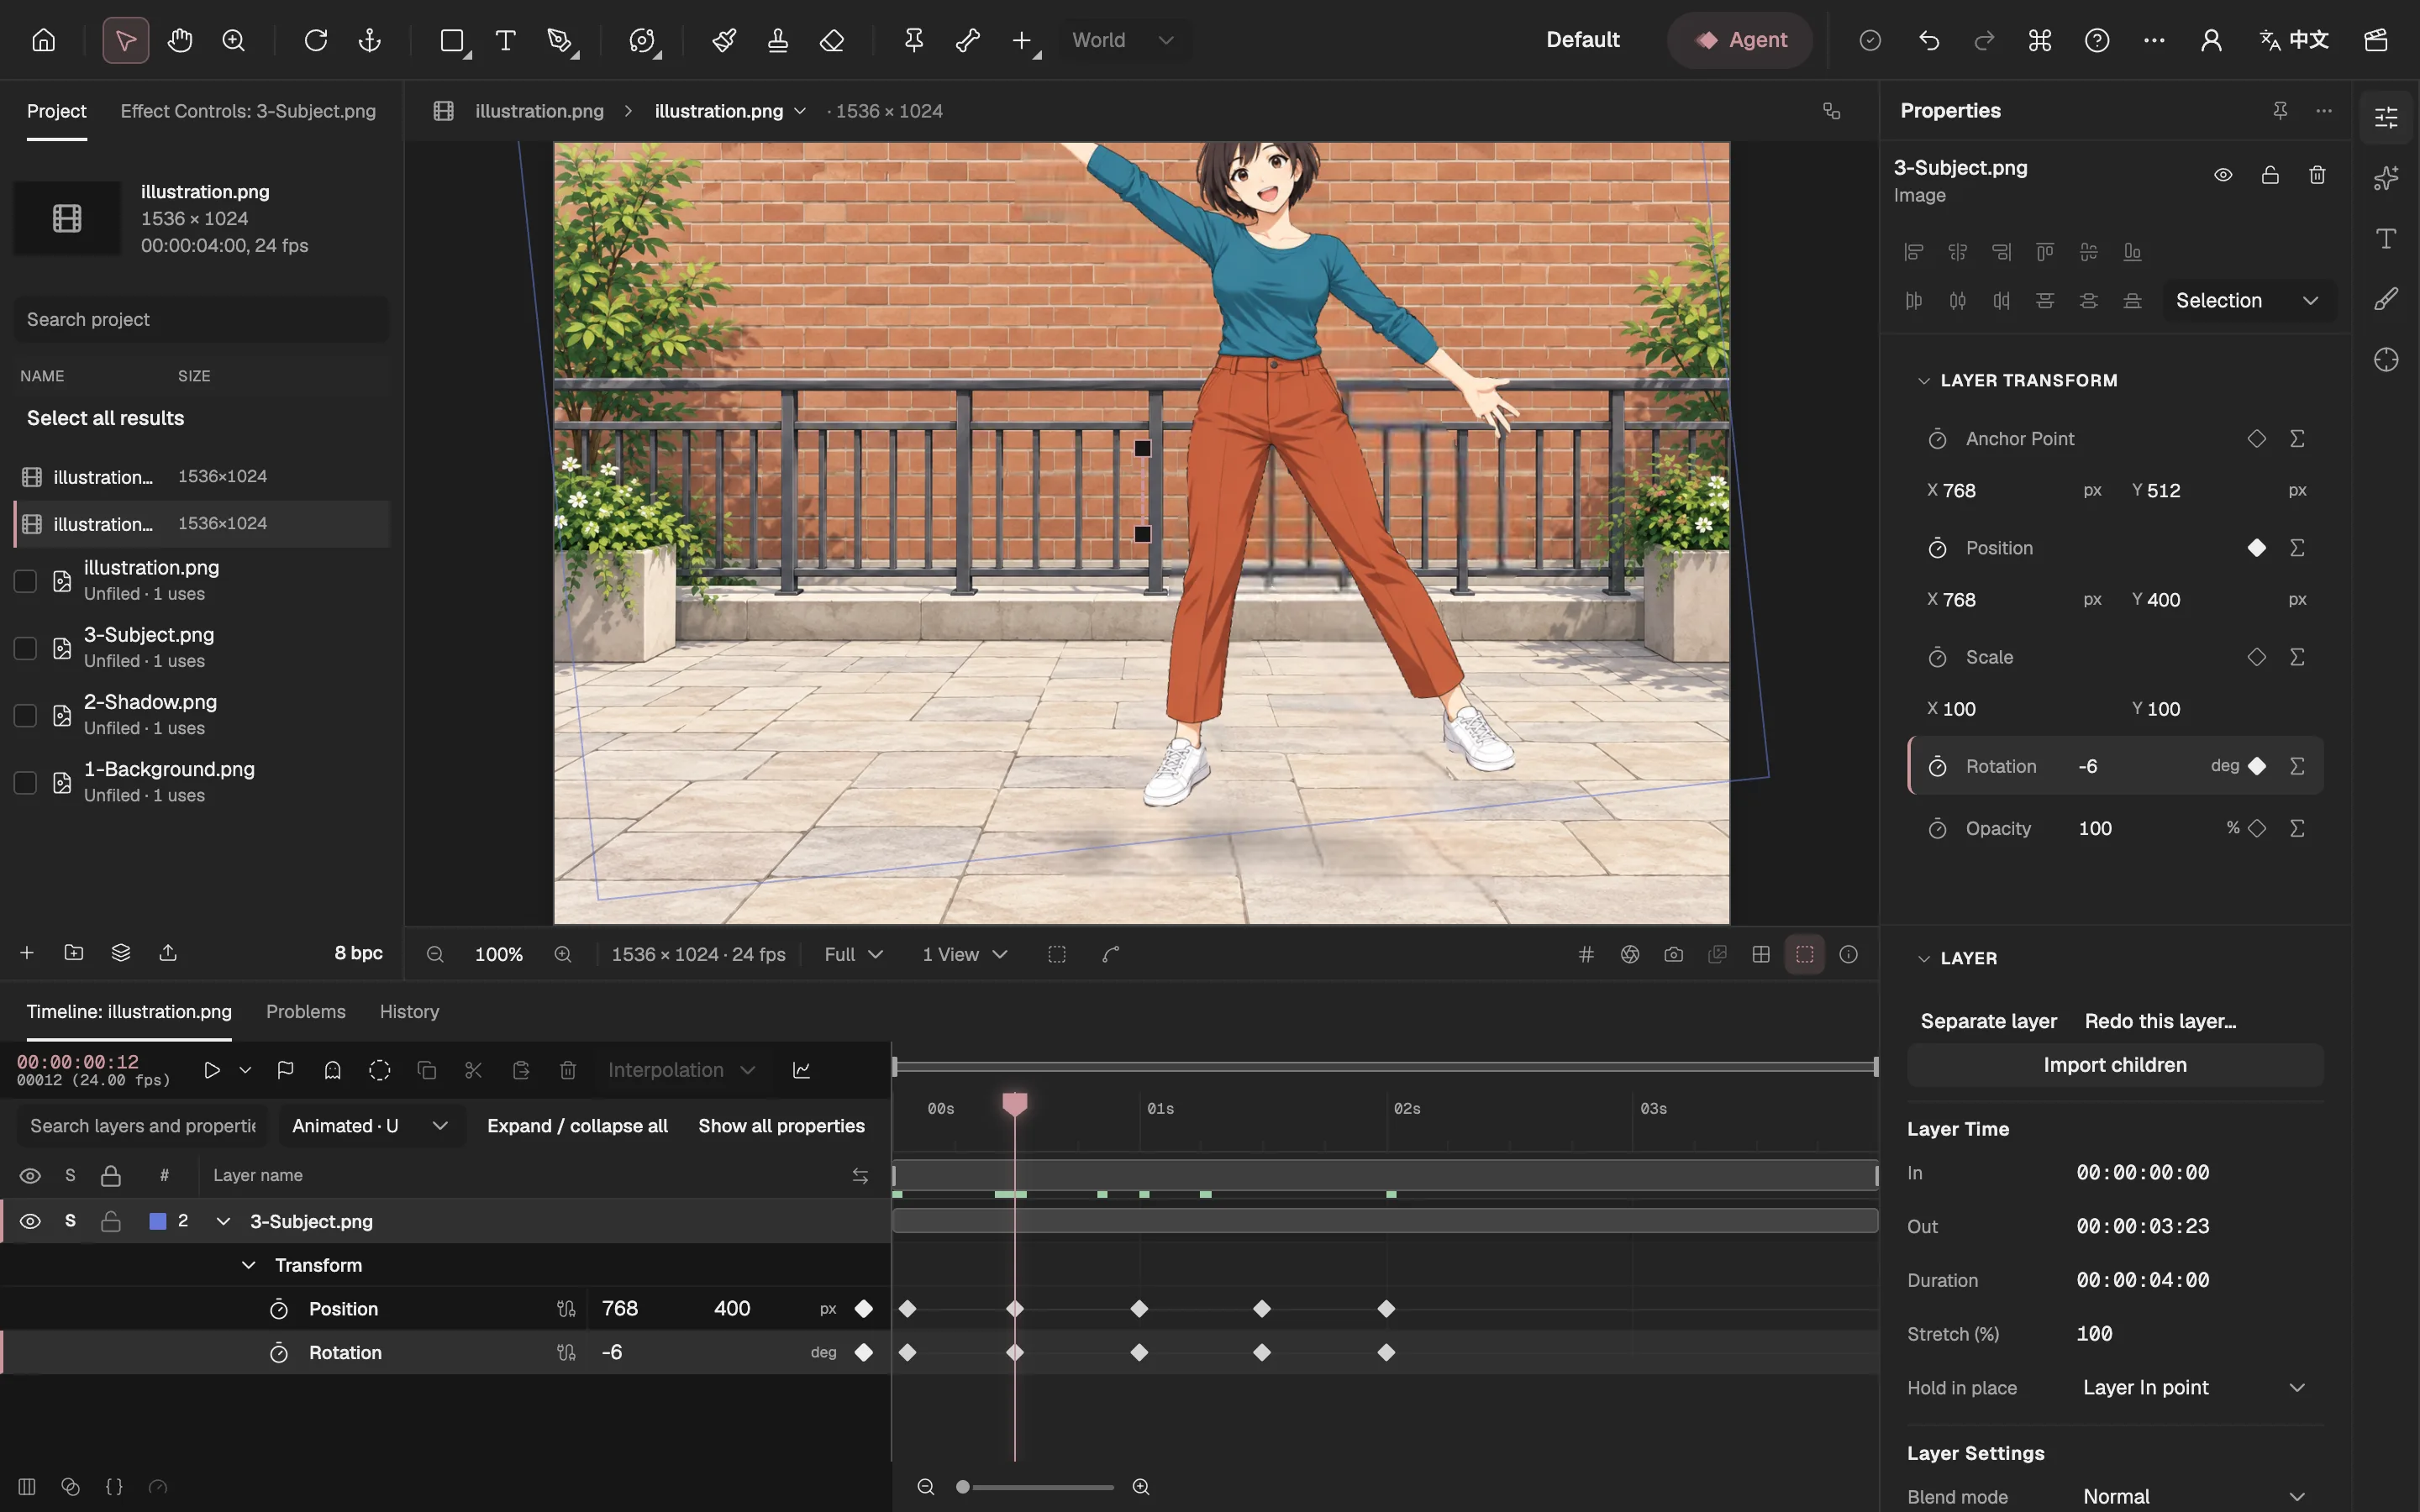This screenshot has height=1512, width=2420.
Task: Select the Anchor point tool
Action: [370, 40]
